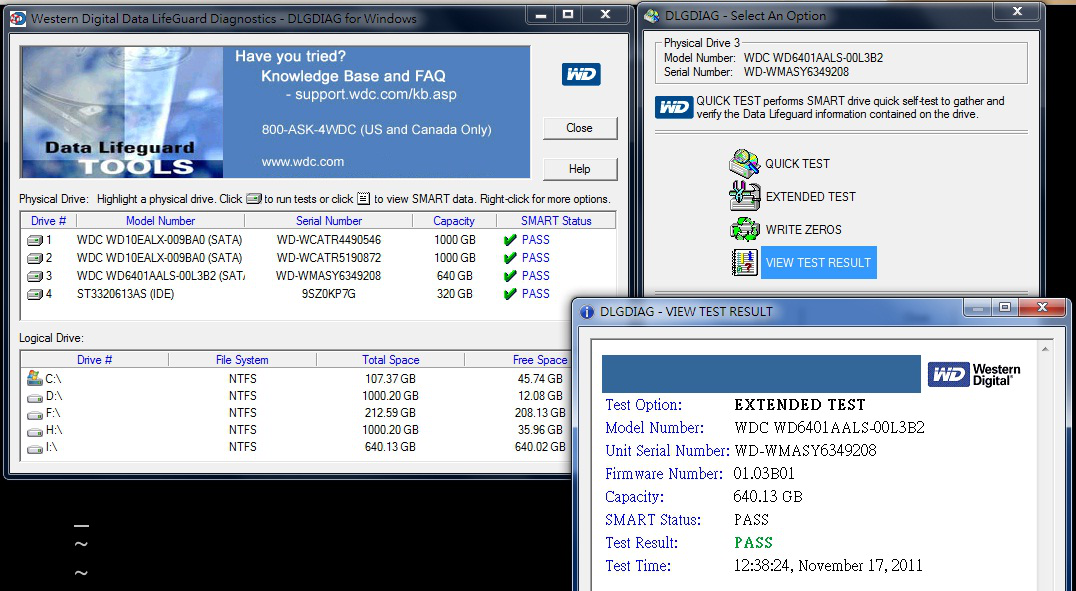Image resolution: width=1076 pixels, height=591 pixels.
Task: Select the ST3320613AS (IDE) drive row
Action: click(126, 294)
